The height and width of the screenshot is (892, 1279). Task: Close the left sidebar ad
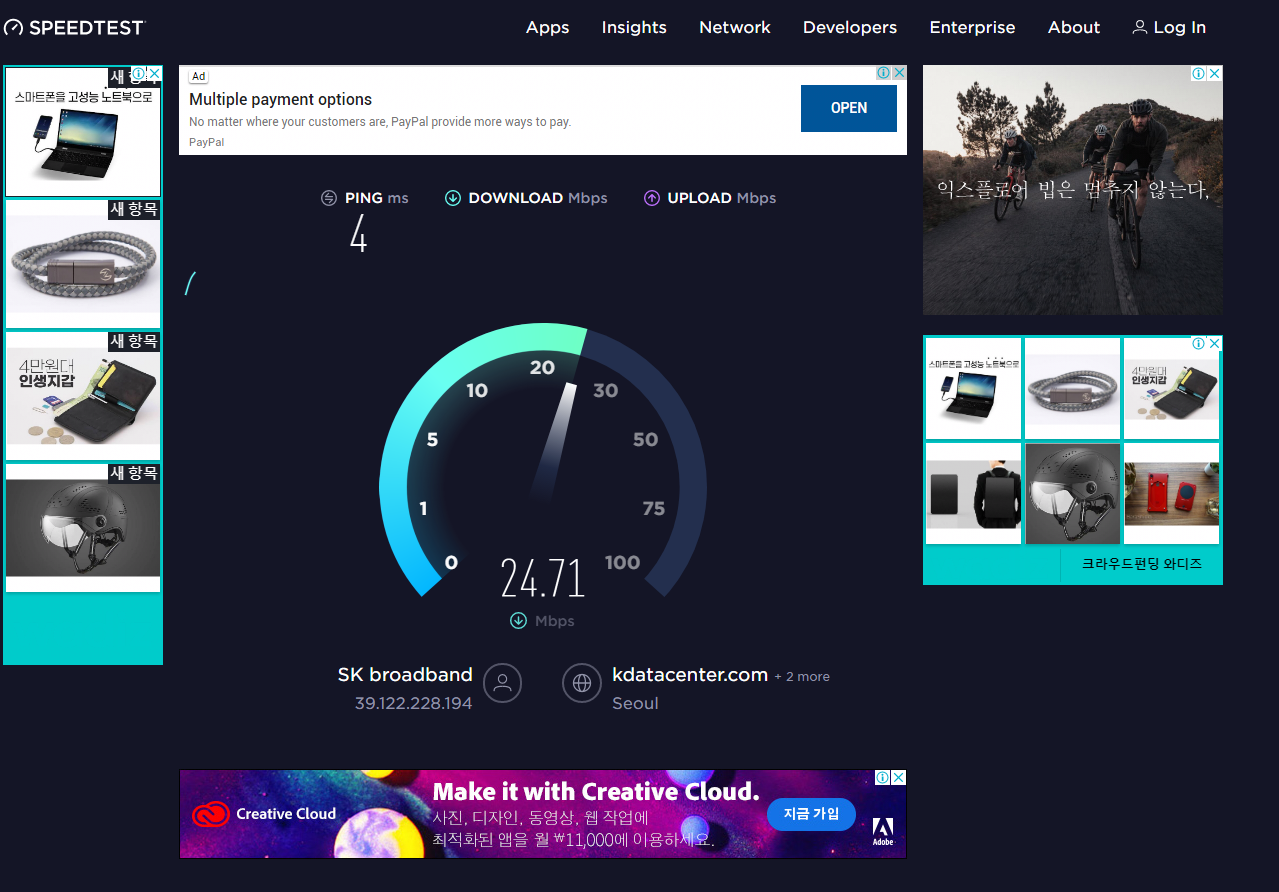click(154, 74)
